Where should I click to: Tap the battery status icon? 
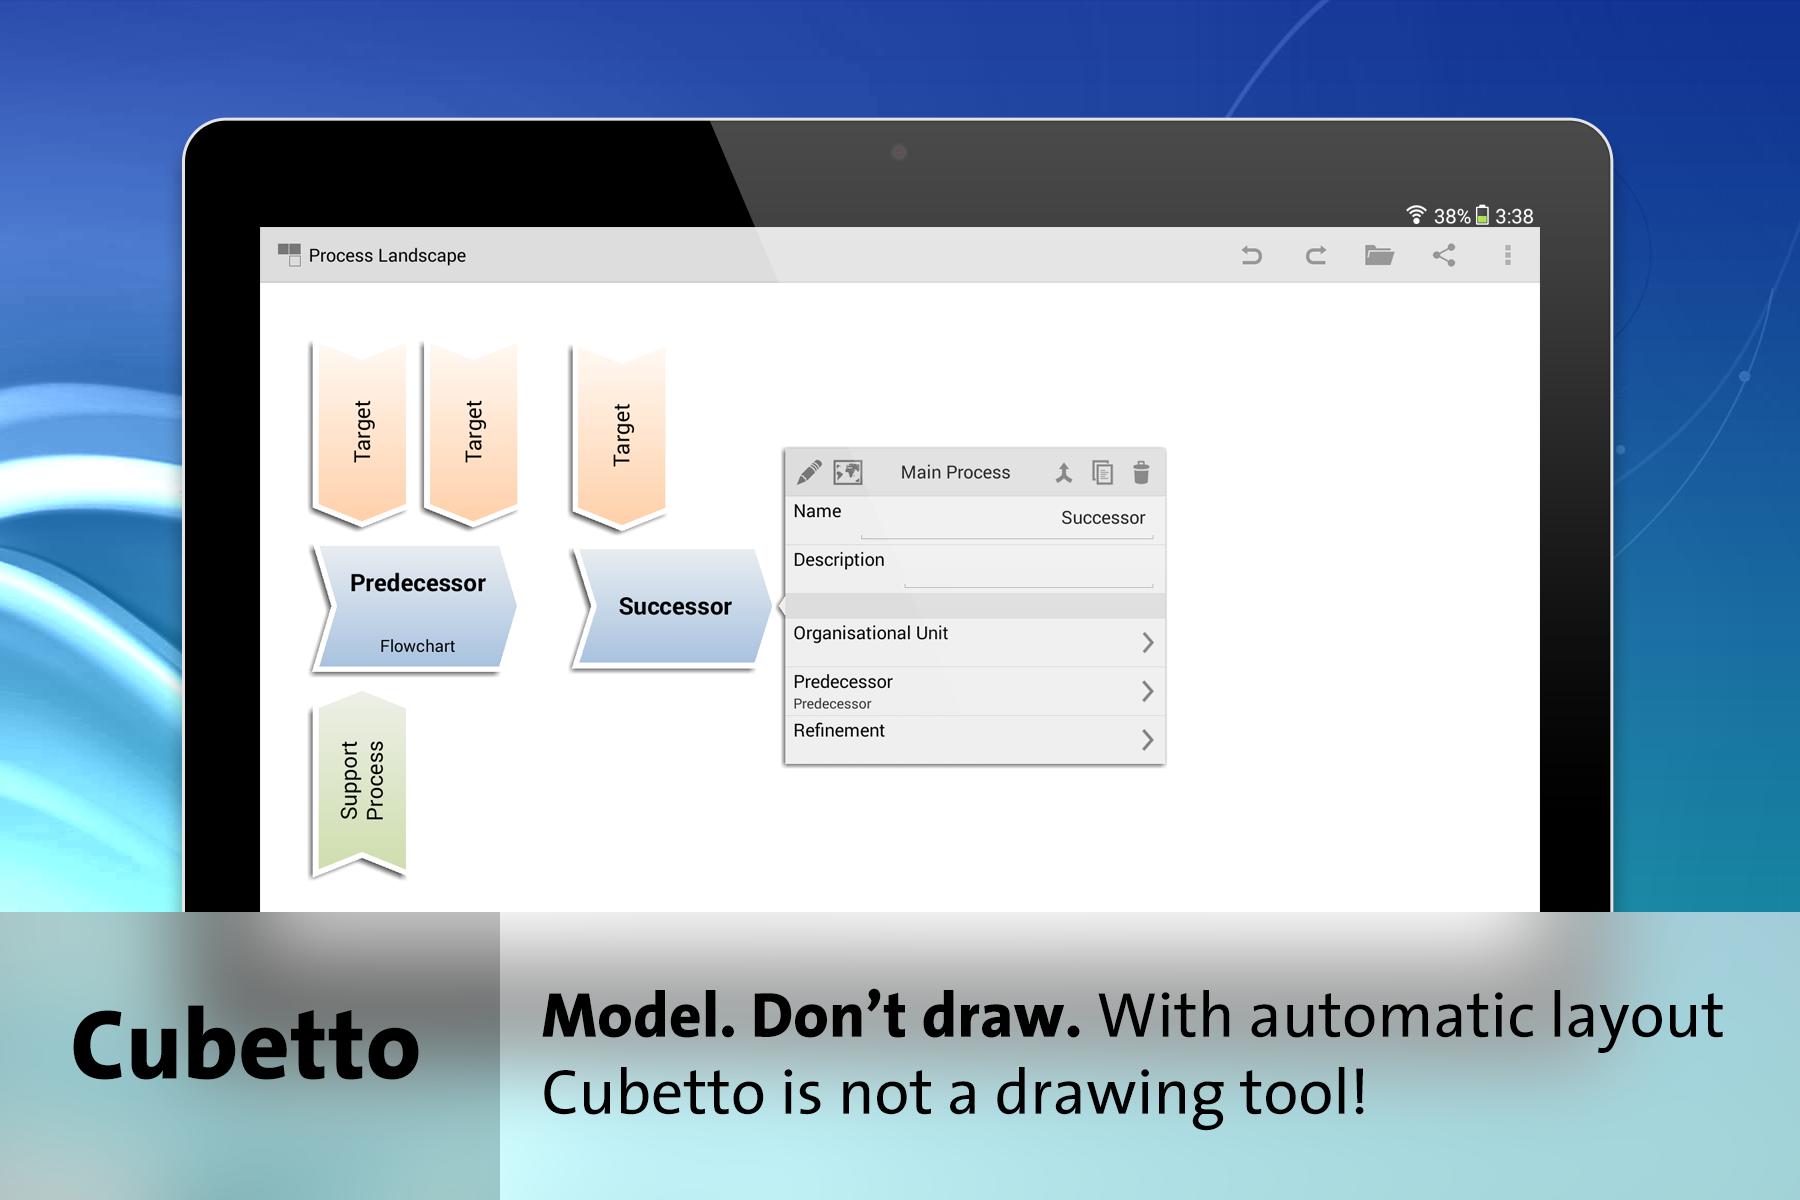[1483, 215]
